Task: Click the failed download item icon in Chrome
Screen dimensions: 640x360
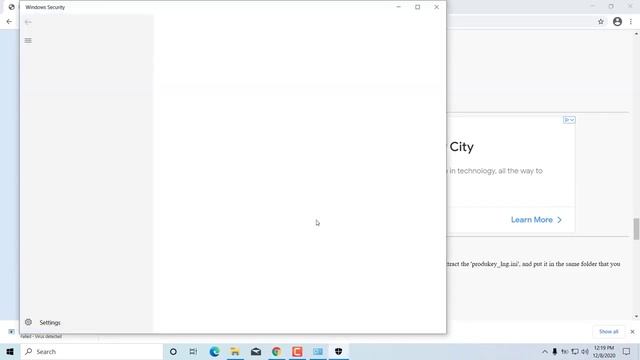Action: click(11, 331)
